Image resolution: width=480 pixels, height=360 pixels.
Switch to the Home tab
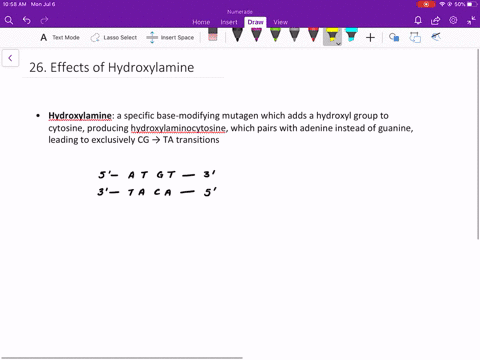pyautogui.click(x=201, y=22)
